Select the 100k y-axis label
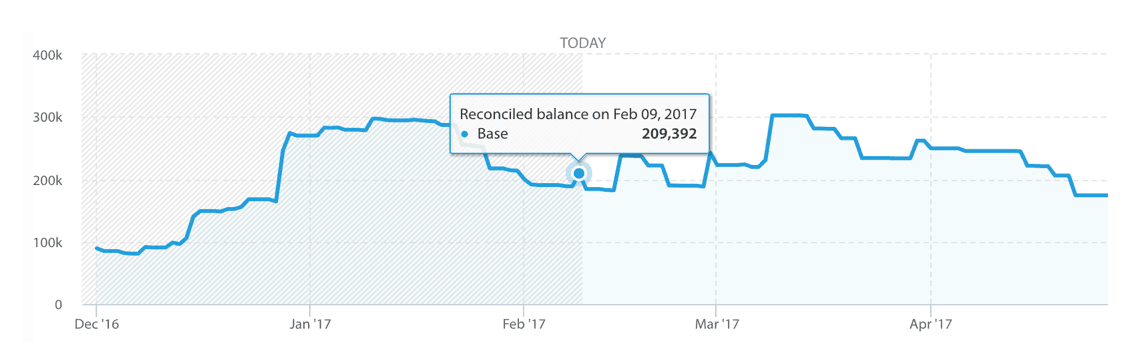 click(x=47, y=242)
